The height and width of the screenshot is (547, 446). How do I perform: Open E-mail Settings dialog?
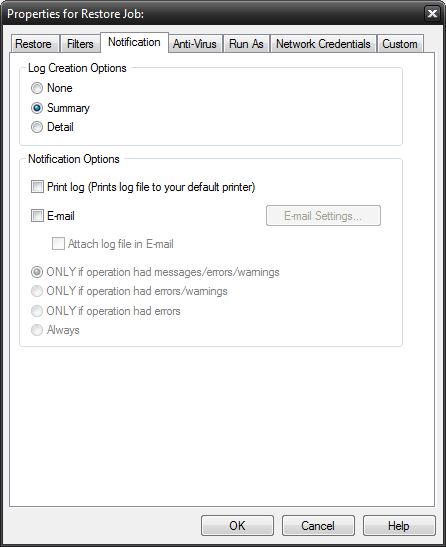(x=323, y=216)
